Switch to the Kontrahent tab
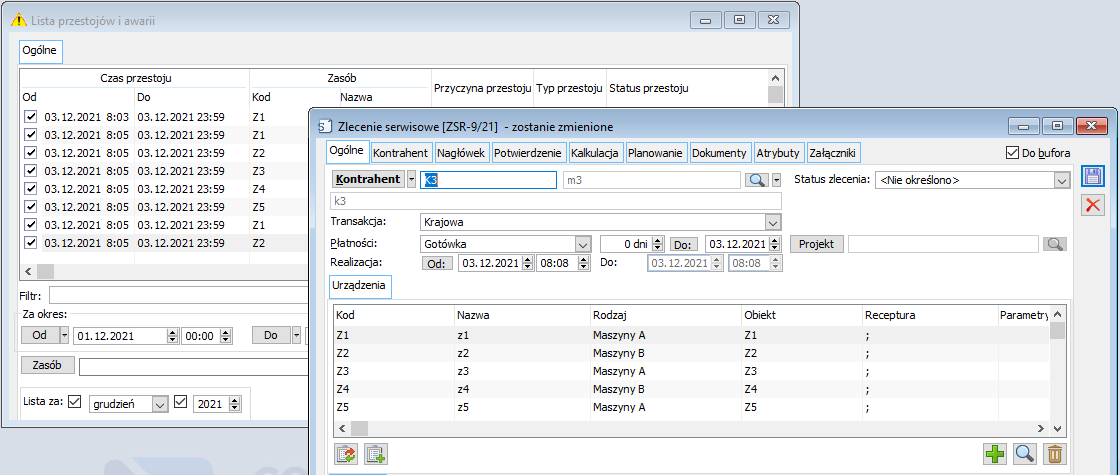The height and width of the screenshot is (475, 1120). [401, 153]
